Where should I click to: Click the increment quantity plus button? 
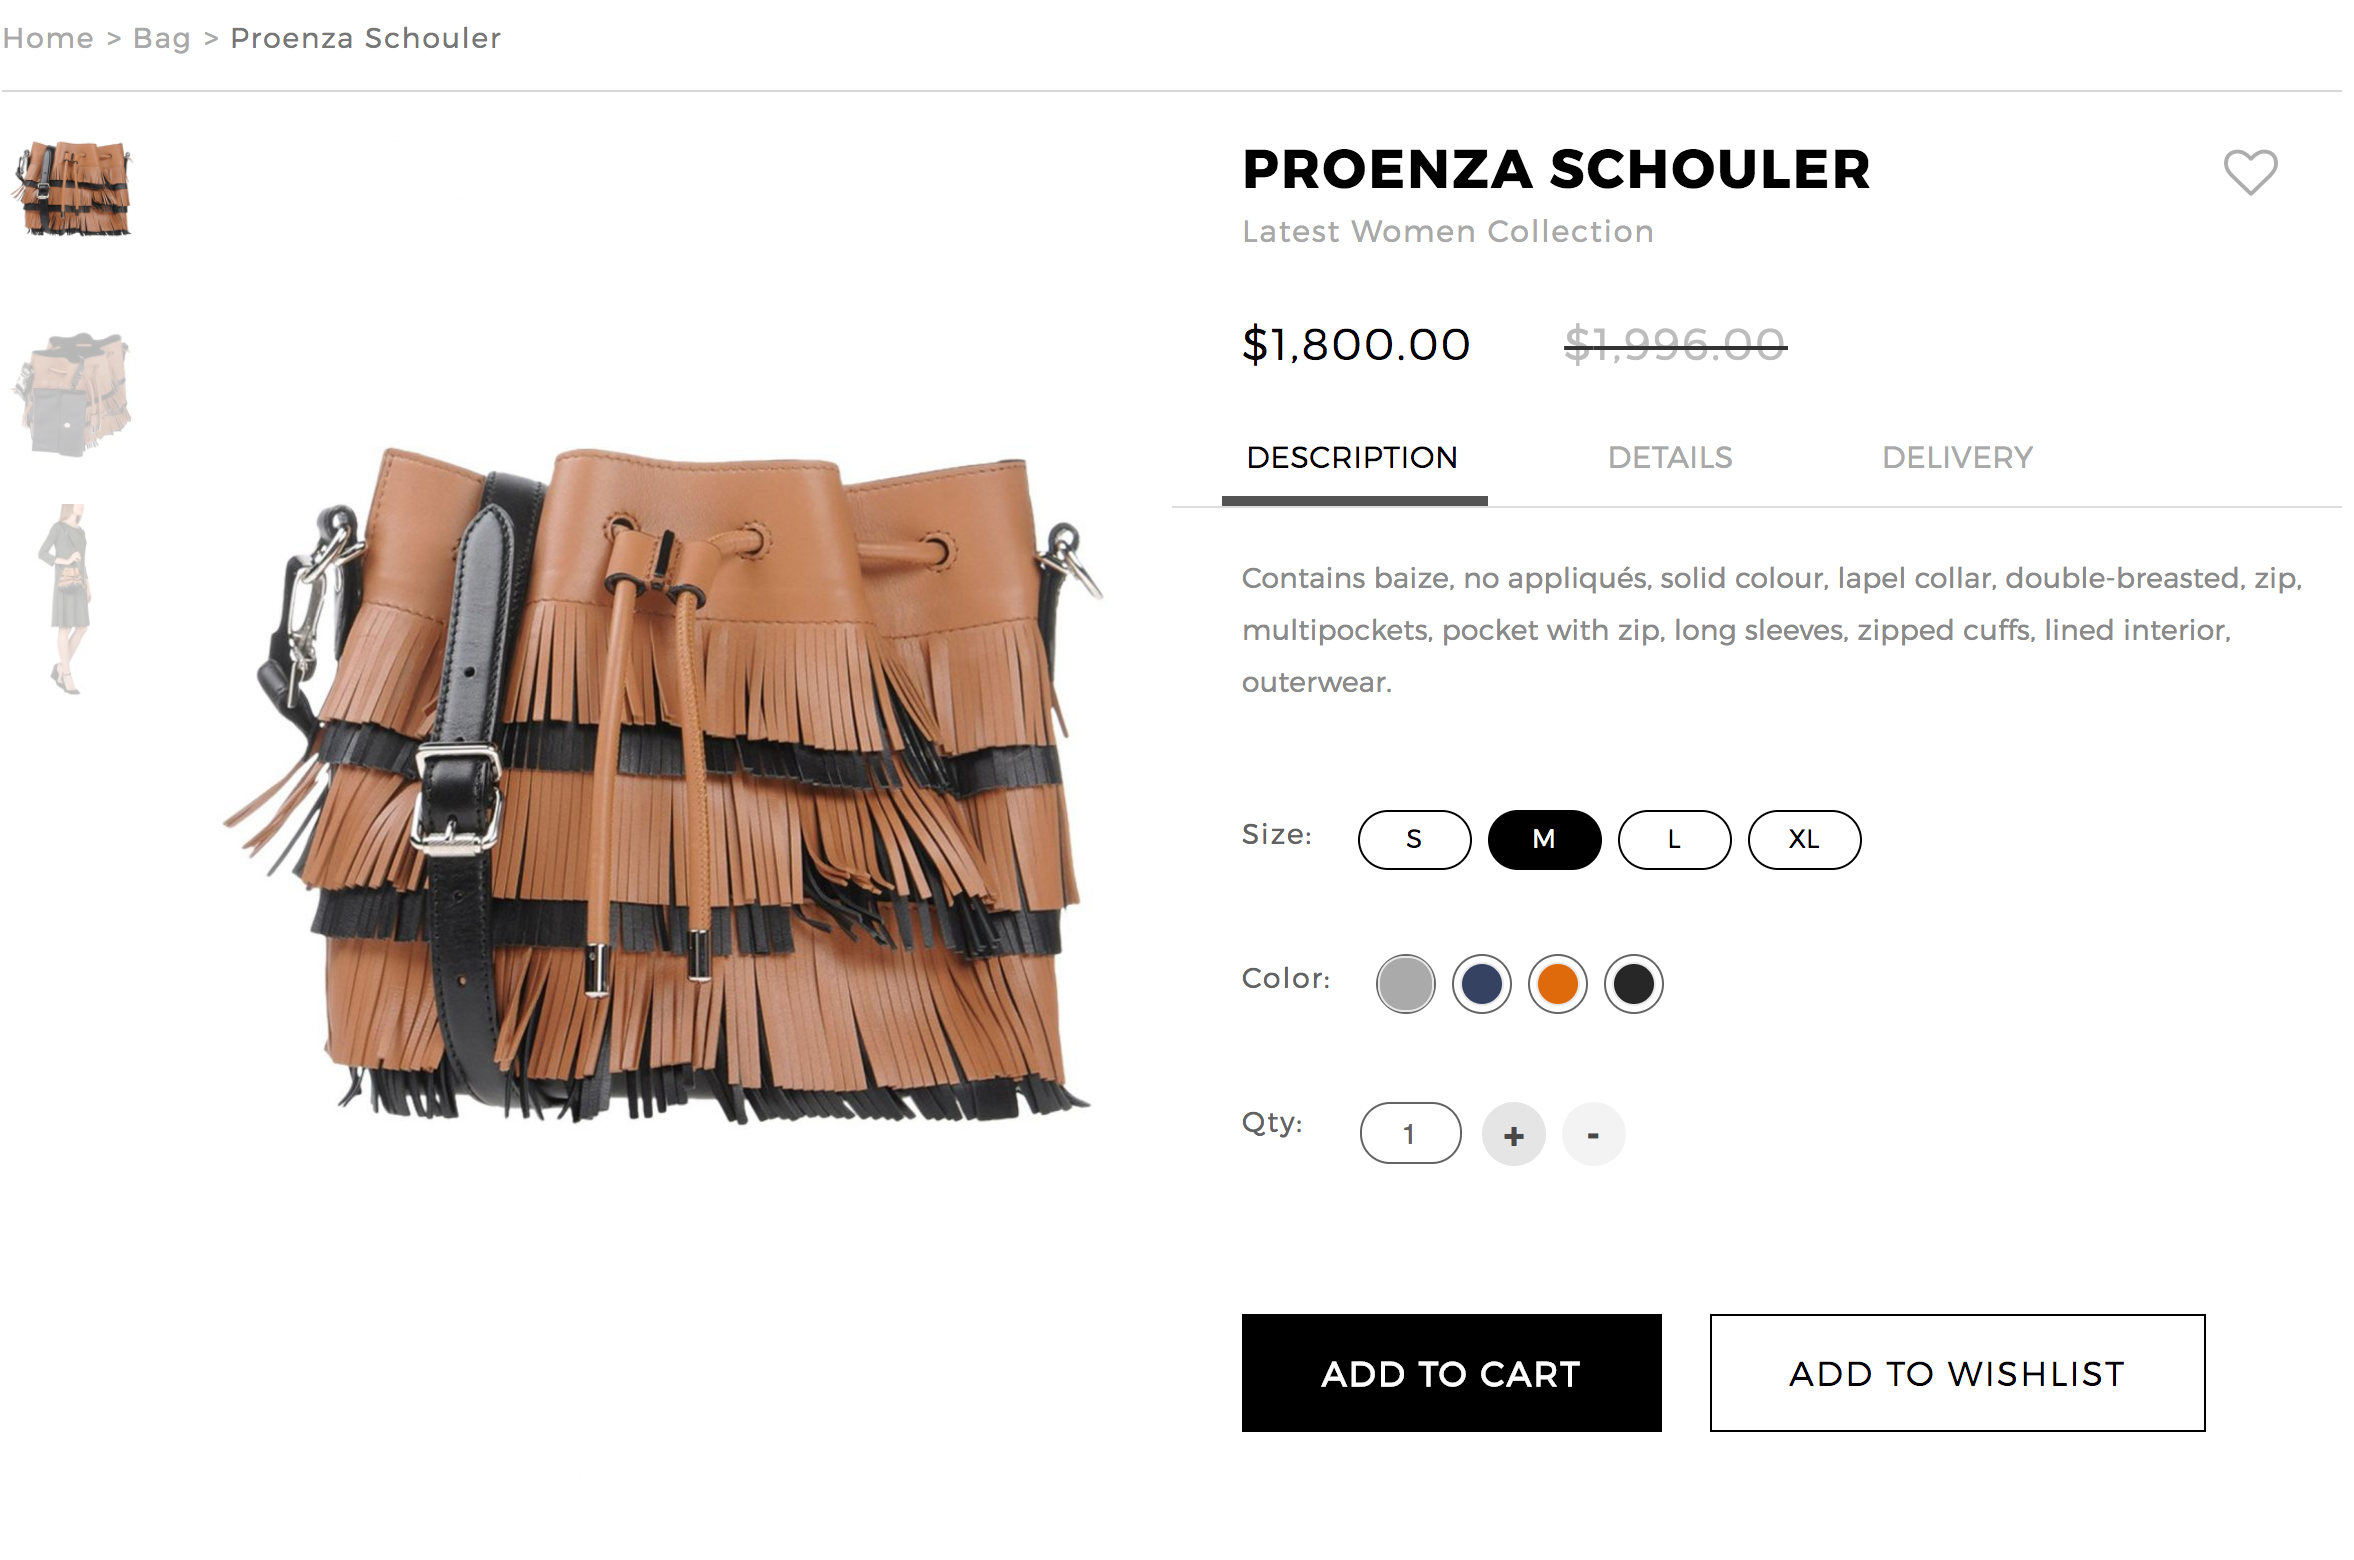[x=1513, y=1135]
